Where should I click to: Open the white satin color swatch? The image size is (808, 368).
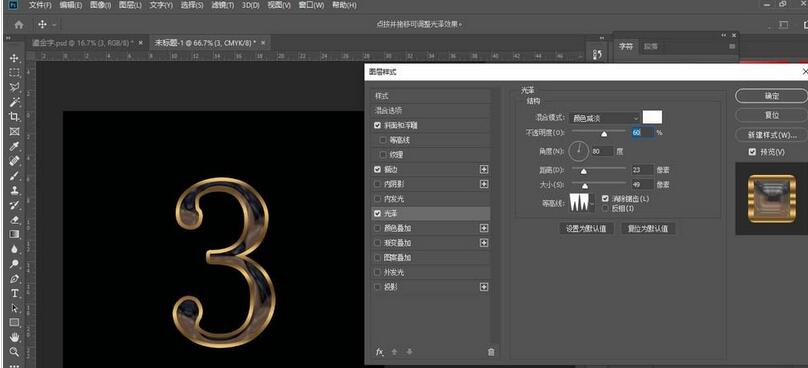tap(652, 118)
